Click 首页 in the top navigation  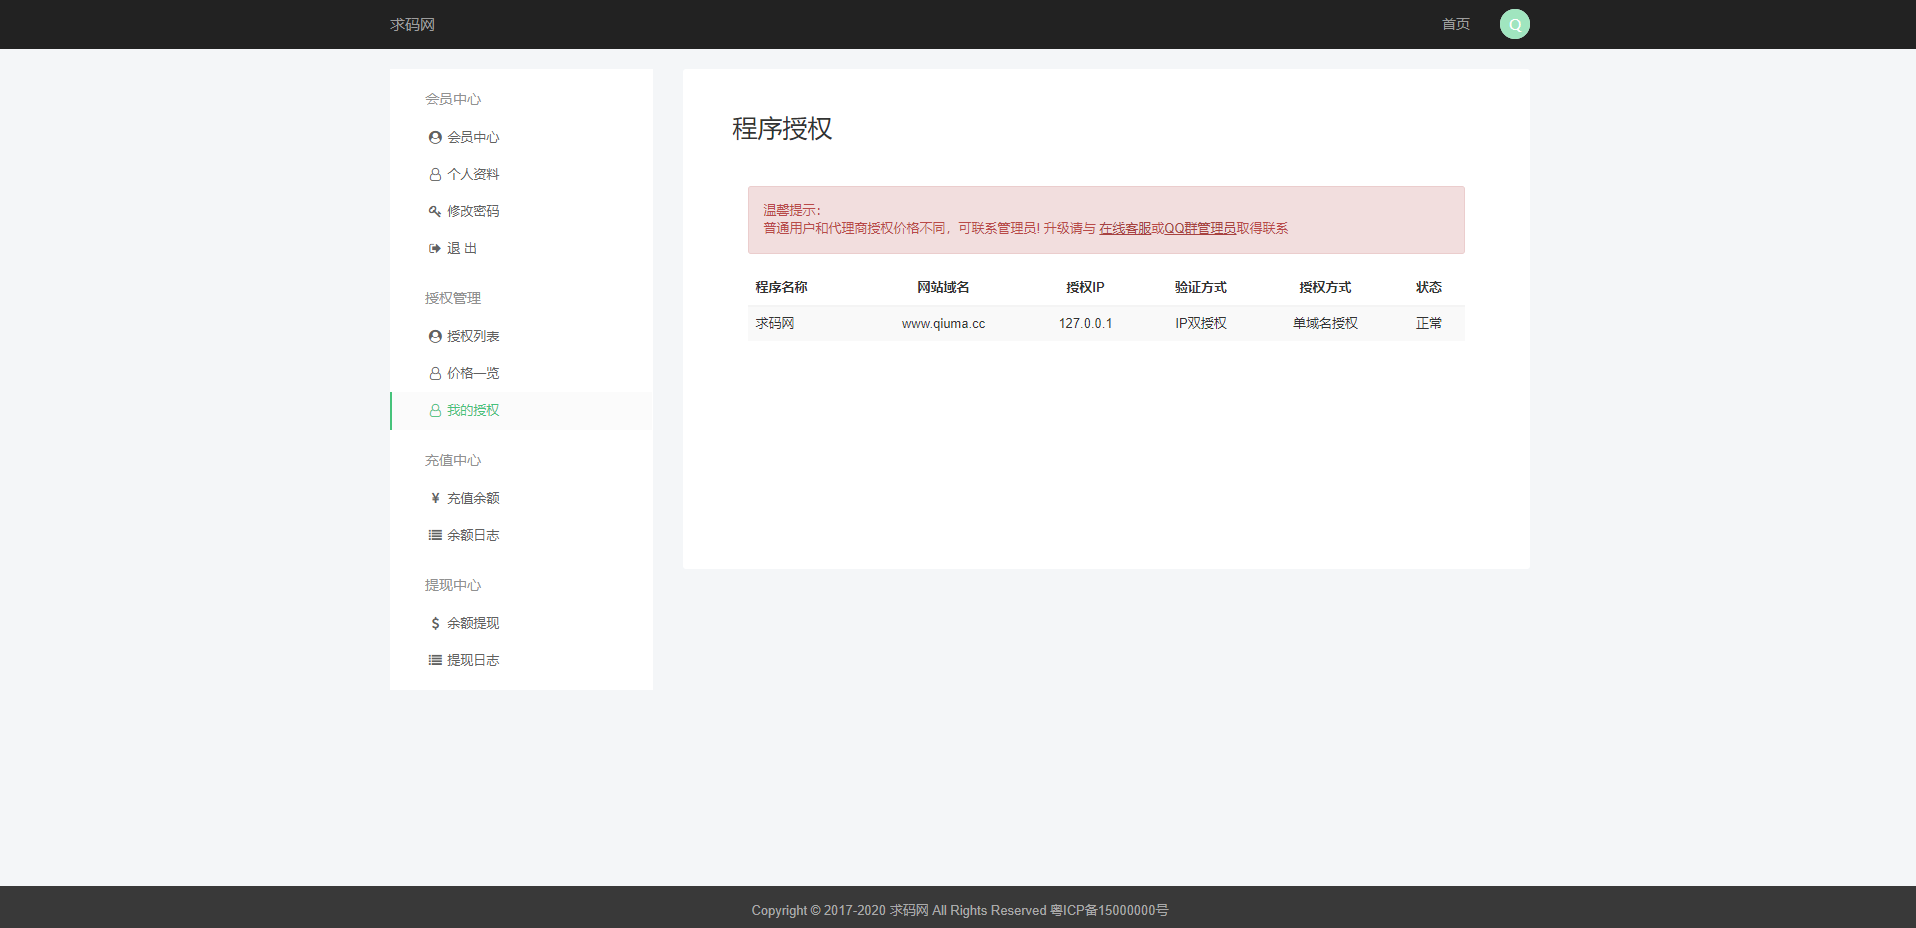(x=1455, y=24)
